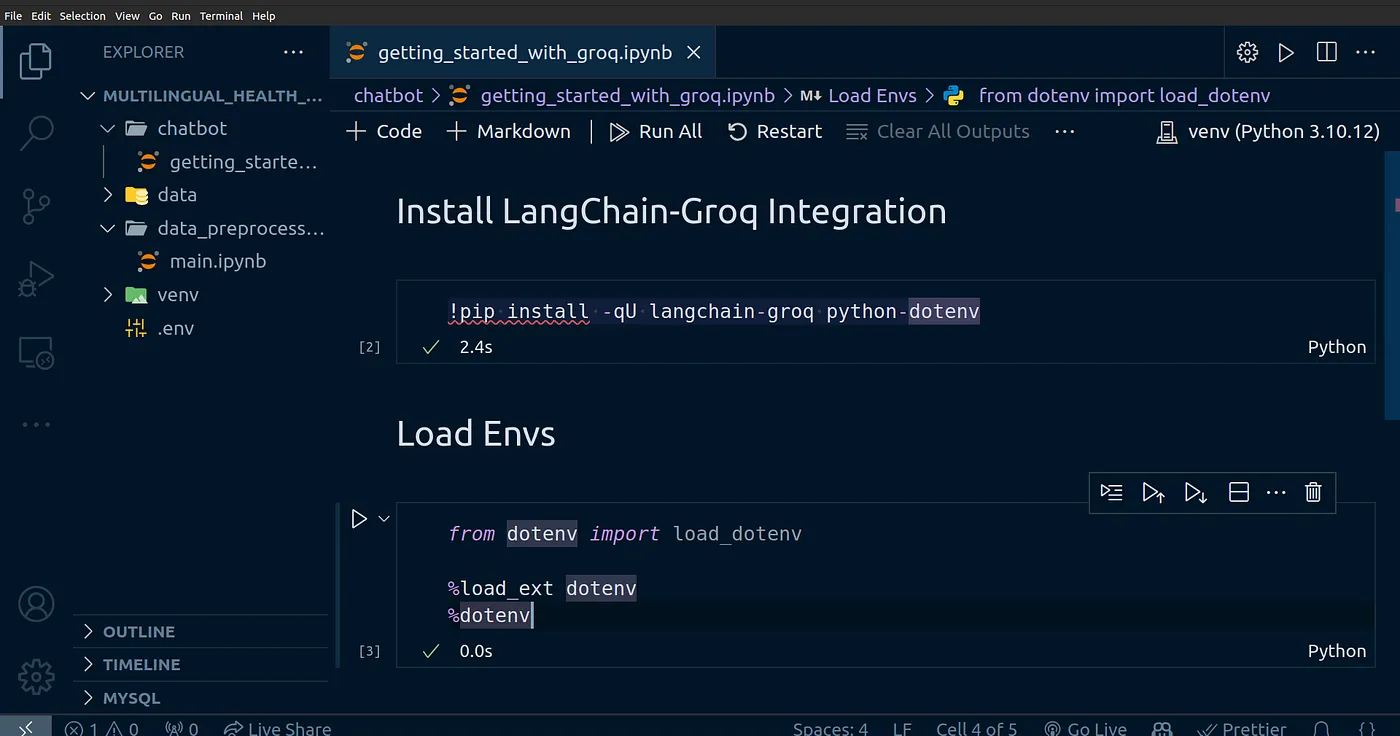This screenshot has width=1400, height=736.
Task: Restart the notebook kernel
Action: click(x=775, y=131)
